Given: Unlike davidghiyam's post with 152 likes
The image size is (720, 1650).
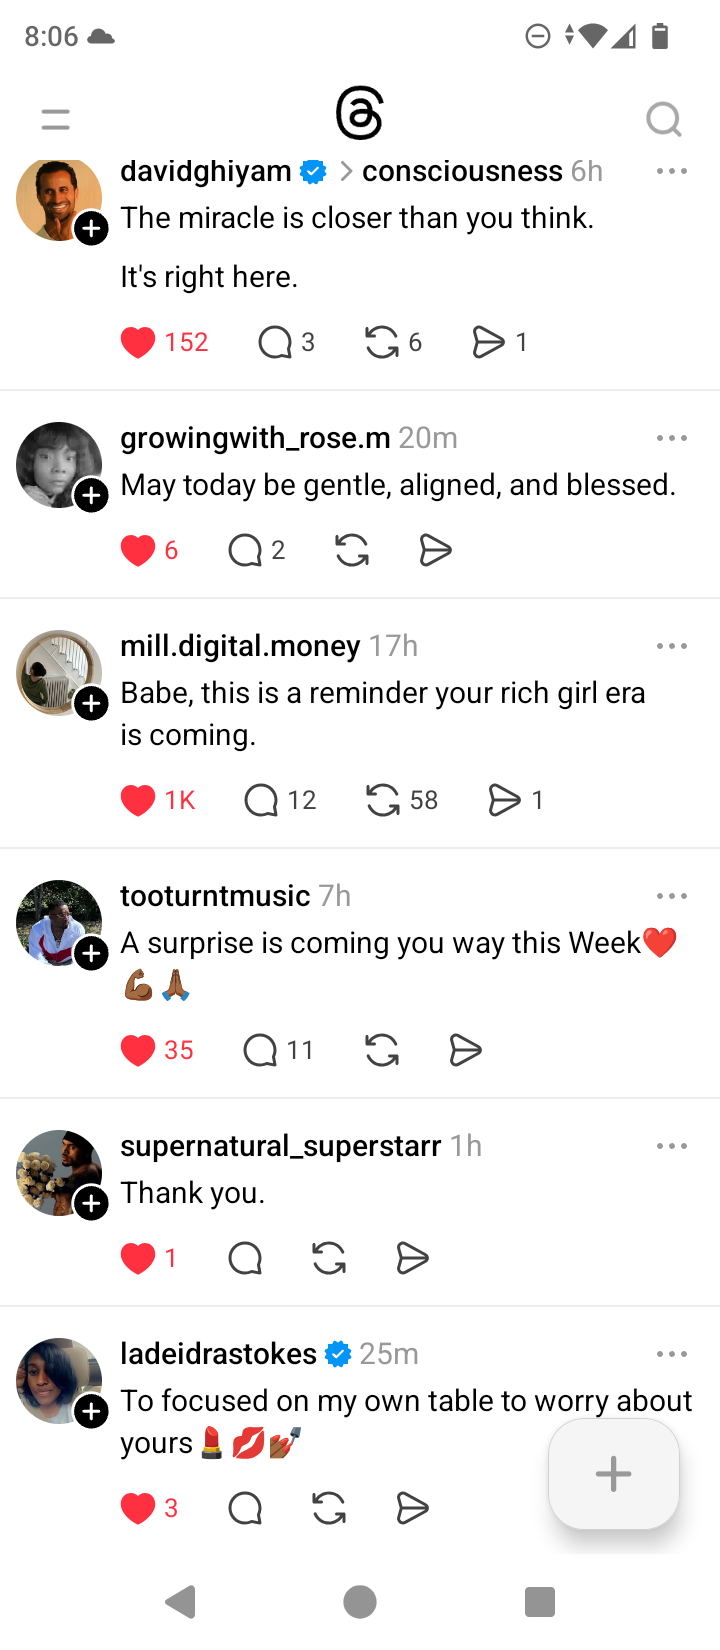Looking at the screenshot, I should (138, 342).
